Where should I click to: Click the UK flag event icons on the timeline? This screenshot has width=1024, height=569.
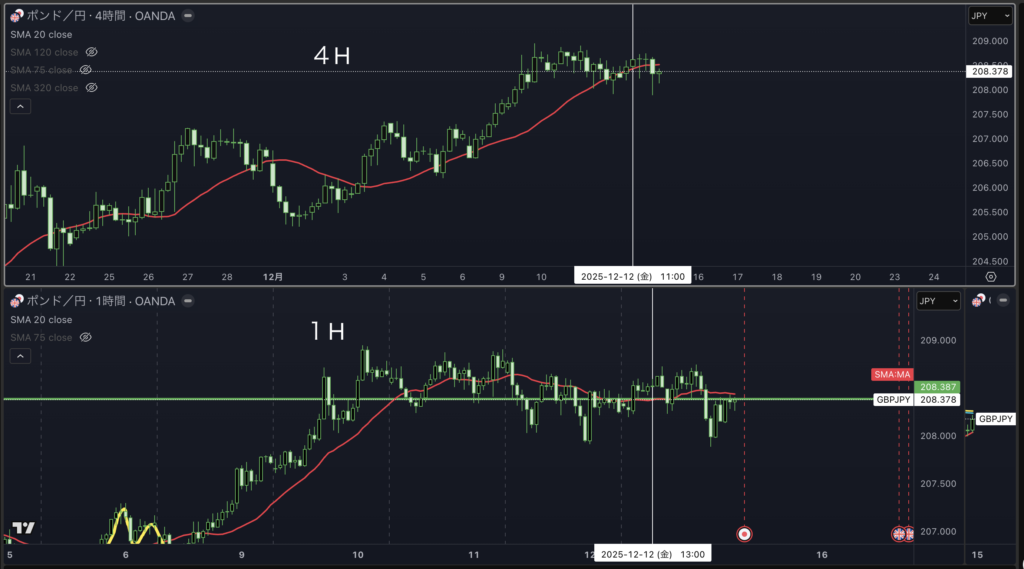[903, 534]
